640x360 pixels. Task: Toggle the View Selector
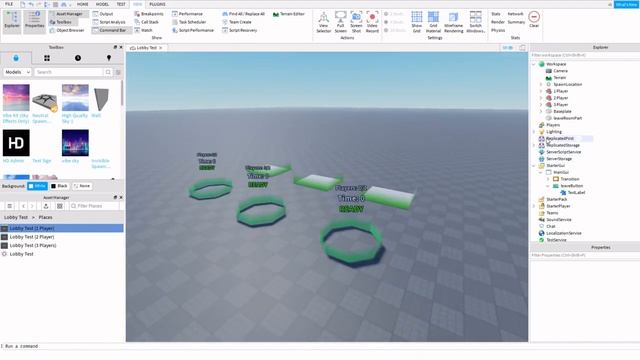324,22
